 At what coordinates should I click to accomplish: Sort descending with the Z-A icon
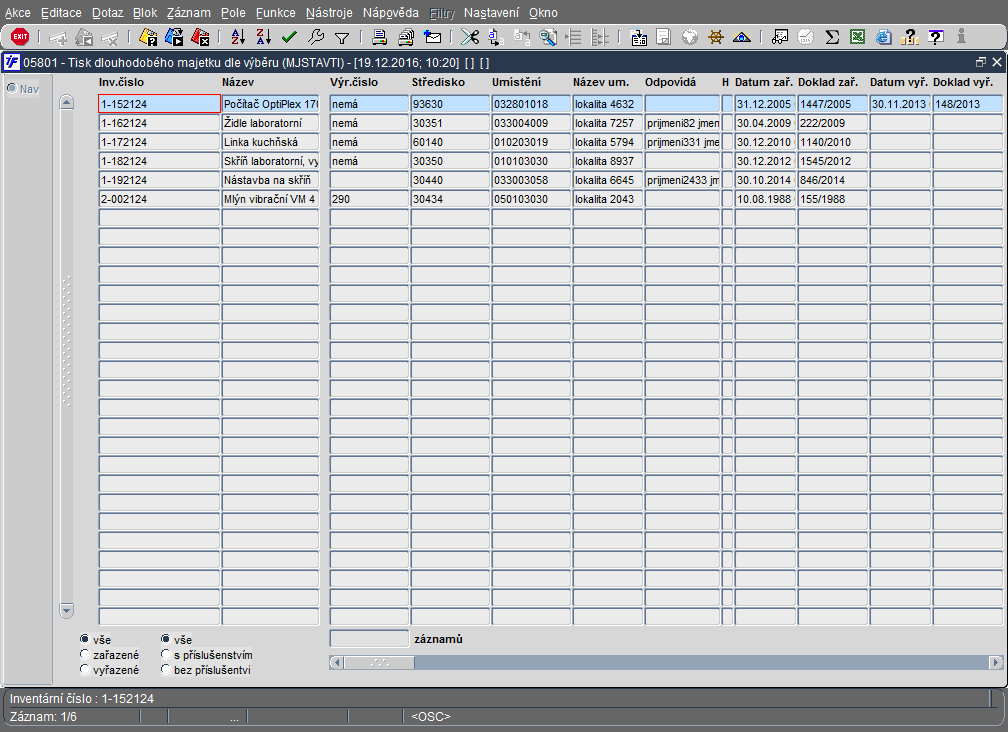click(264, 37)
